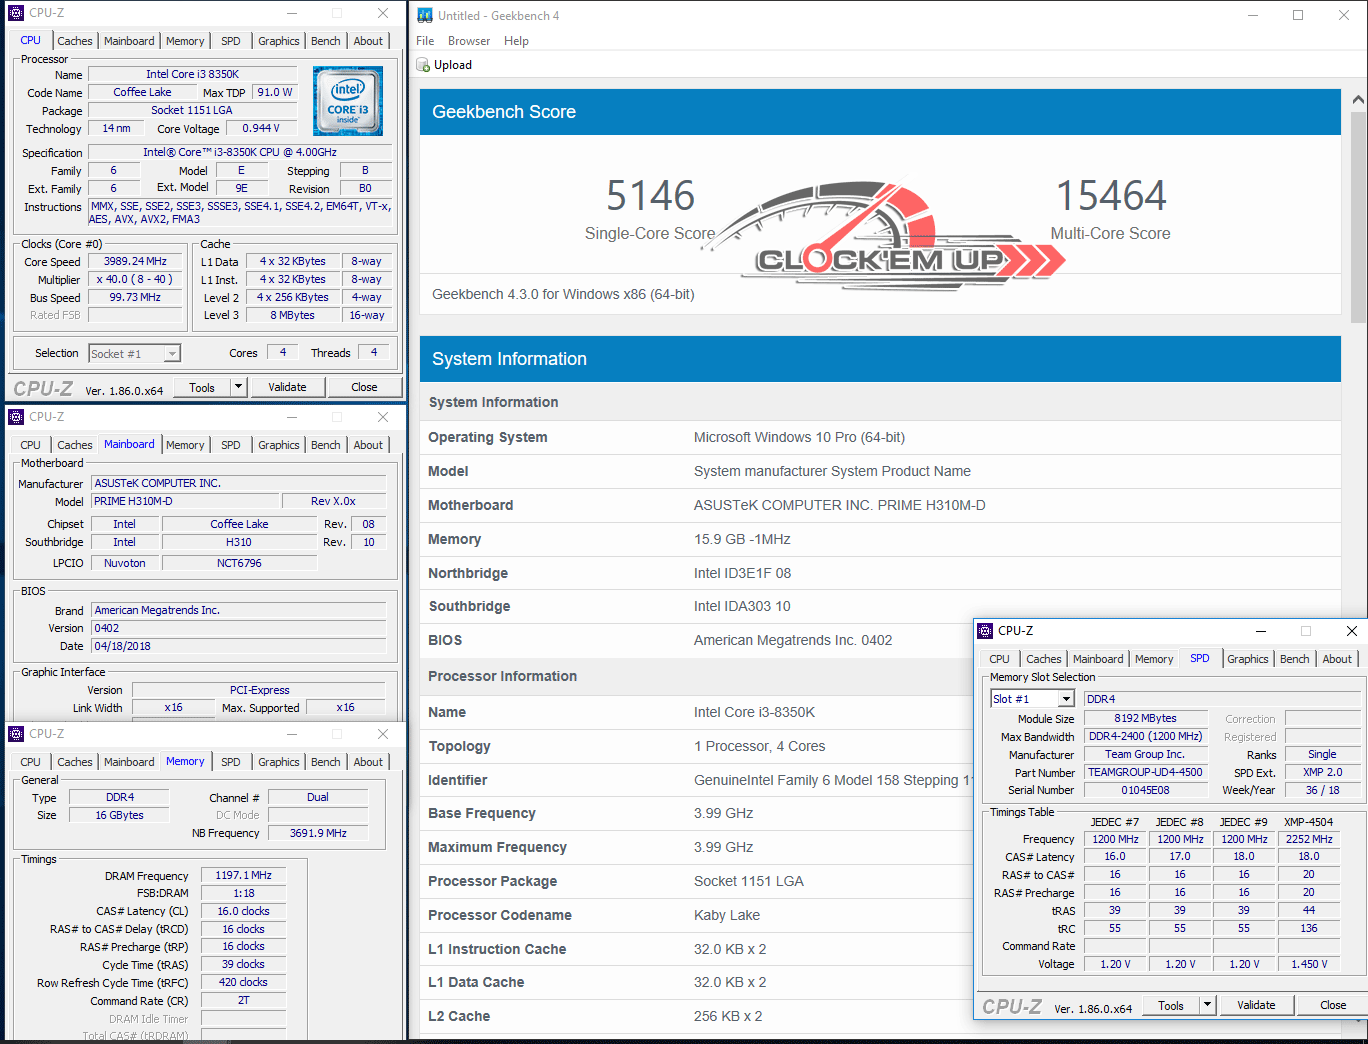Click the CPU-Z icon in SPD window title bar
1368x1044 pixels.
coord(985,631)
